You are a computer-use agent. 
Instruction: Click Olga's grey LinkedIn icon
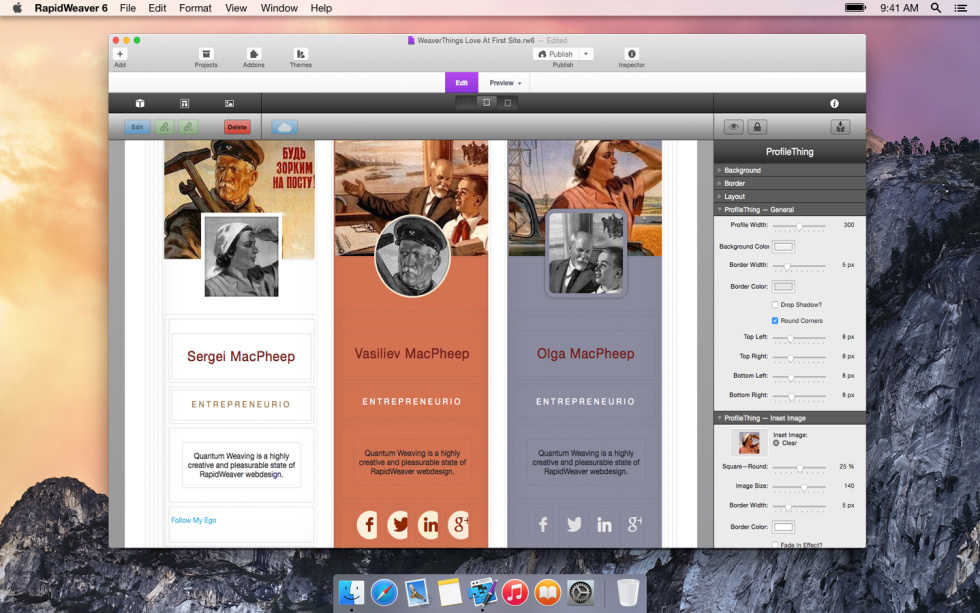[604, 524]
